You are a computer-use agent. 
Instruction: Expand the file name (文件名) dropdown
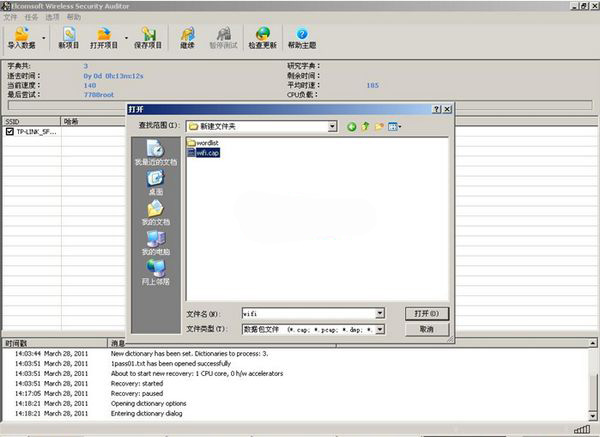(379, 313)
